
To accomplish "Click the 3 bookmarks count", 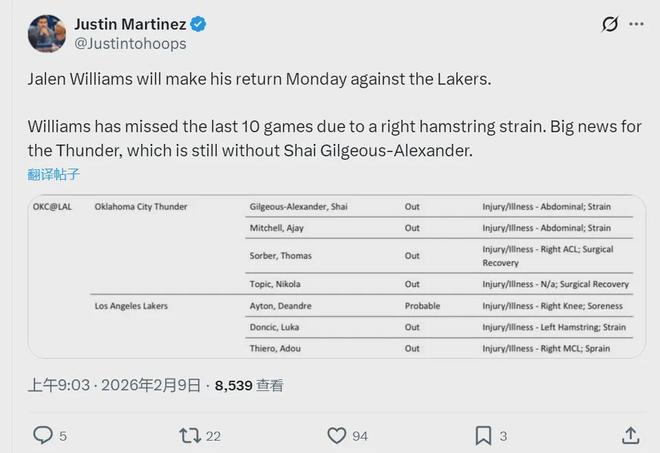I will (x=503, y=435).
